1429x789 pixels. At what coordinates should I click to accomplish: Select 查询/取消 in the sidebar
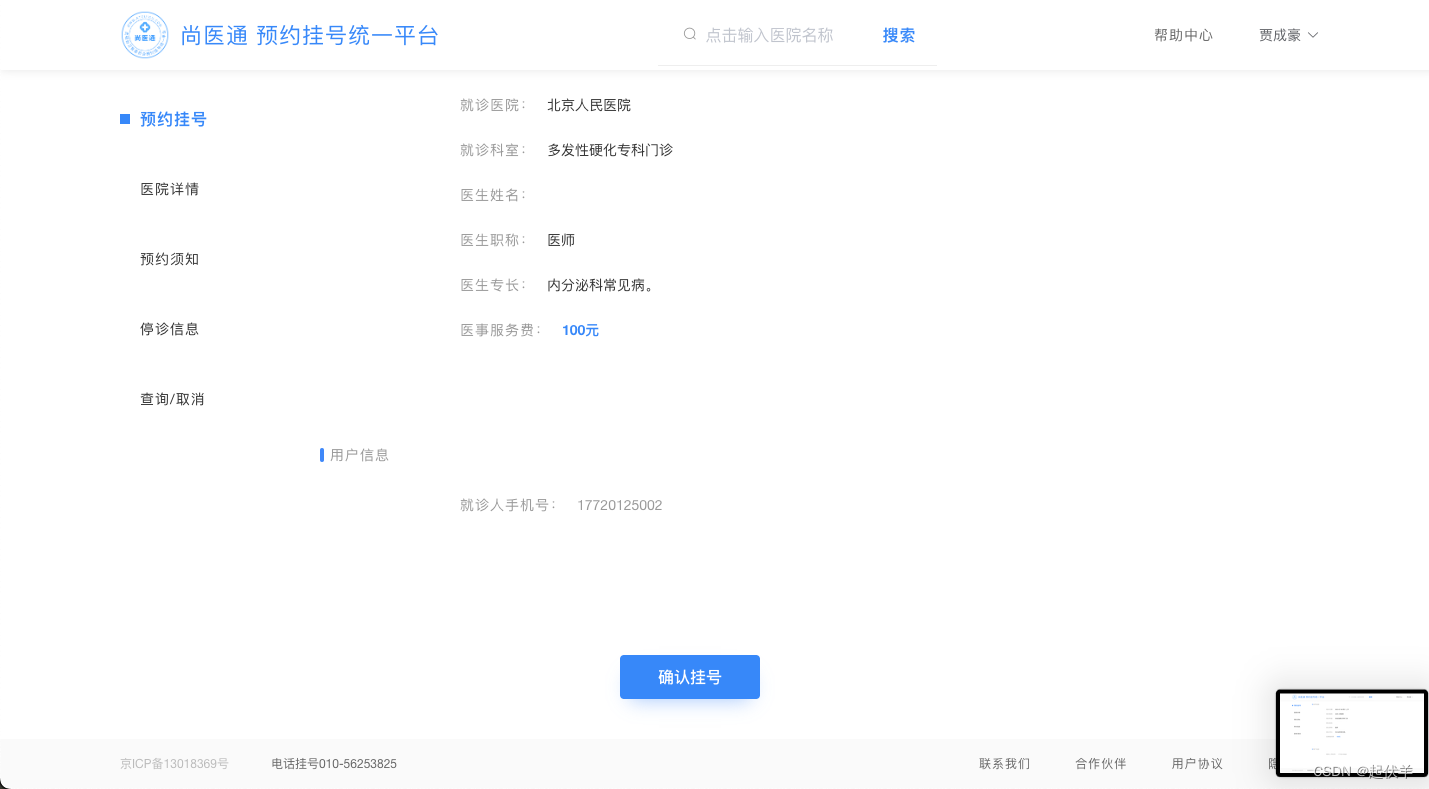tap(172, 399)
